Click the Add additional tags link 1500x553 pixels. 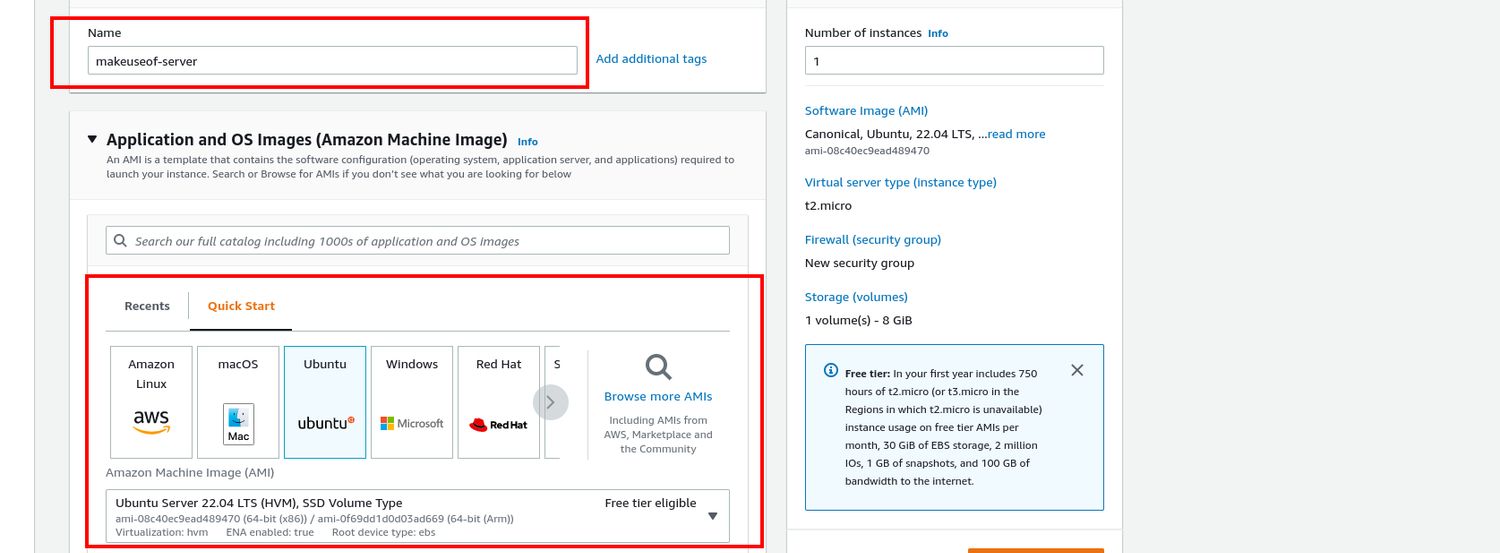(651, 59)
